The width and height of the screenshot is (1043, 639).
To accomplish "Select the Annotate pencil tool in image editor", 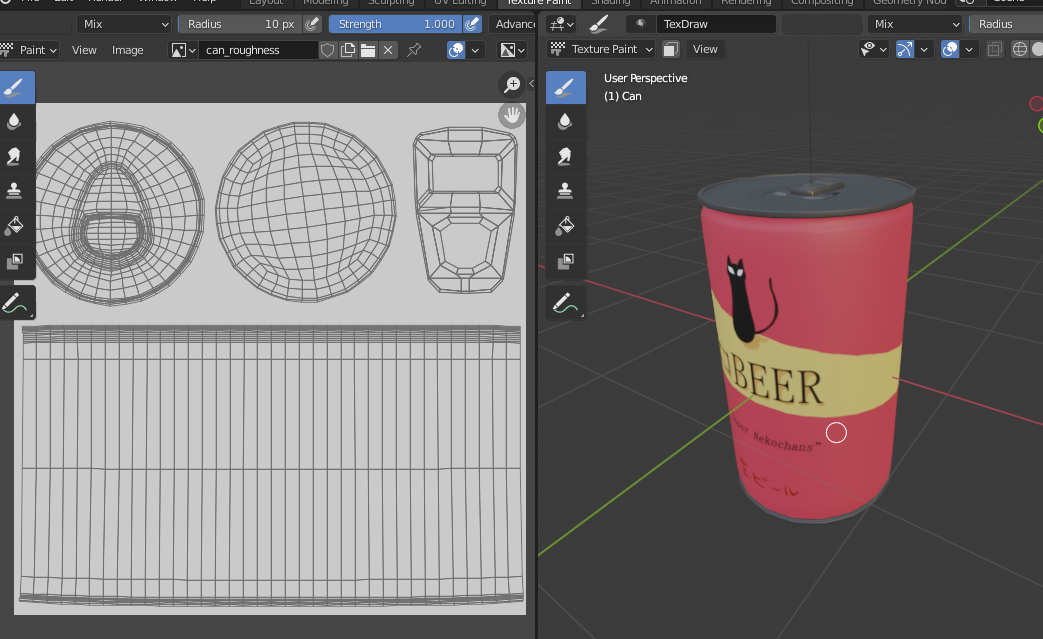I will coord(15,302).
